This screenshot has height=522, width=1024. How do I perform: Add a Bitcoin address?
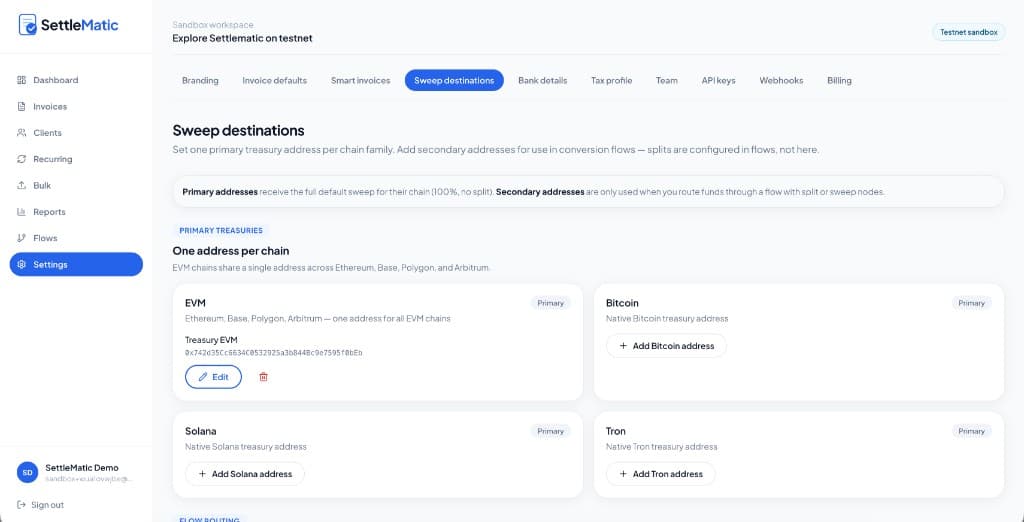coord(666,346)
